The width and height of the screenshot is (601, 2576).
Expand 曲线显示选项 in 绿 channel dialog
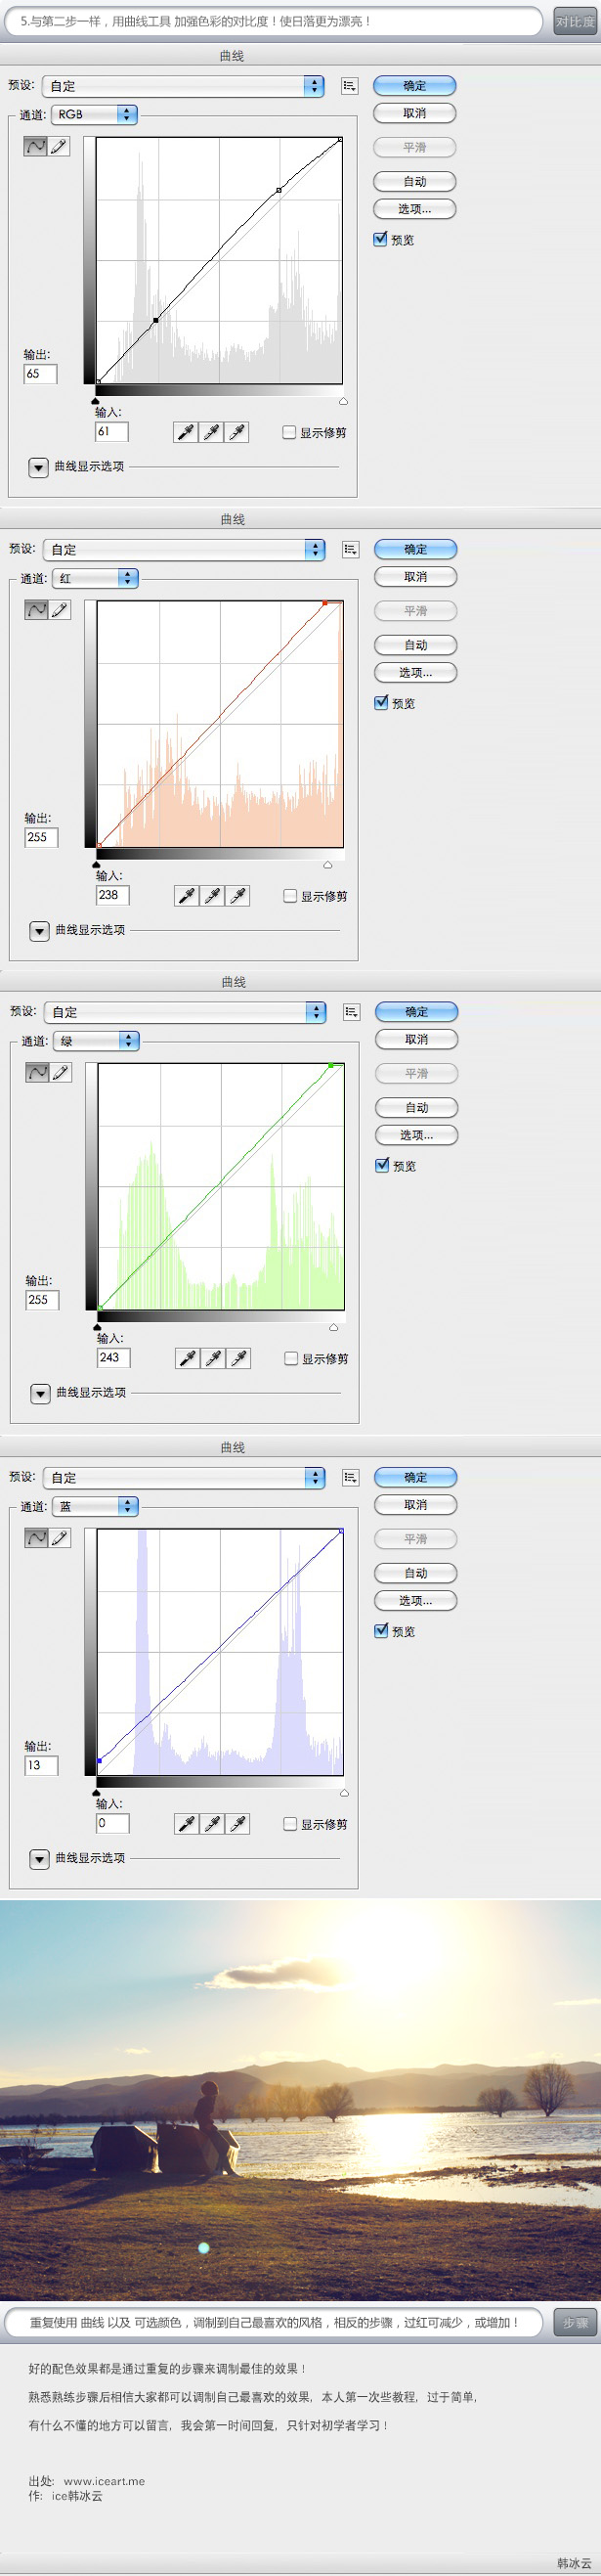[x=40, y=1393]
